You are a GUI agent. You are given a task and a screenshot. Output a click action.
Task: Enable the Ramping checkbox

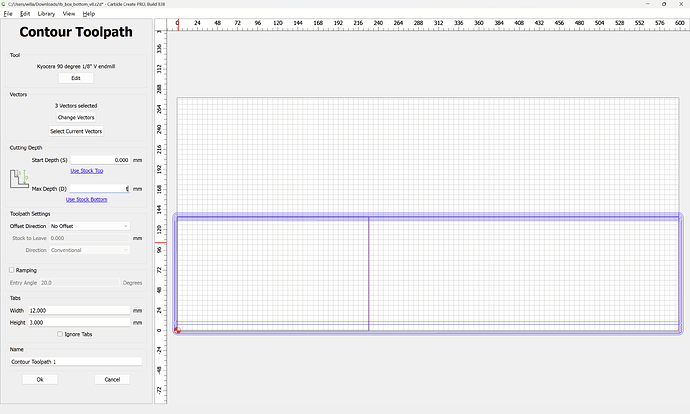click(x=11, y=270)
